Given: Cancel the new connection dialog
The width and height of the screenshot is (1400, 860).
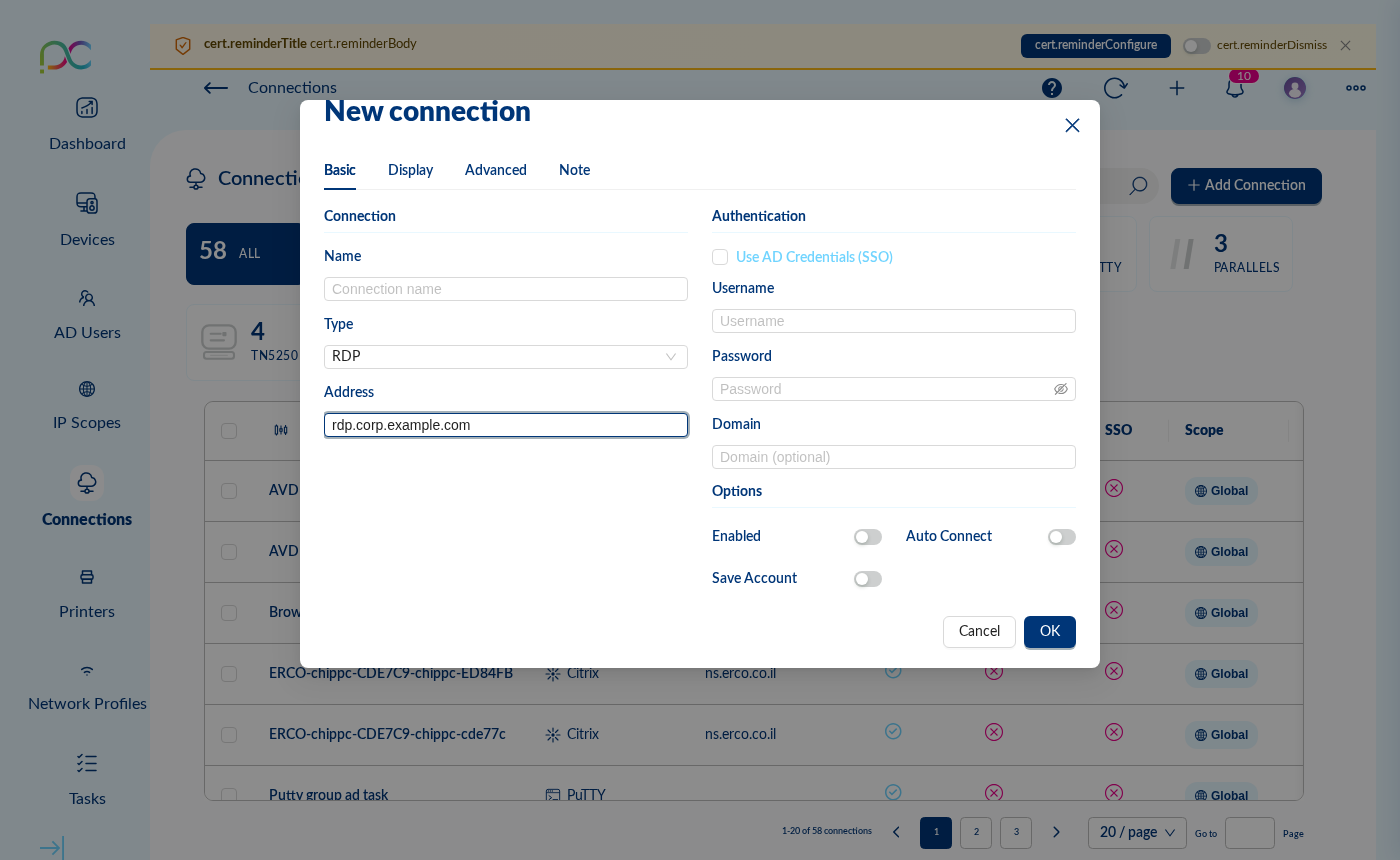Looking at the screenshot, I should tap(978, 632).
